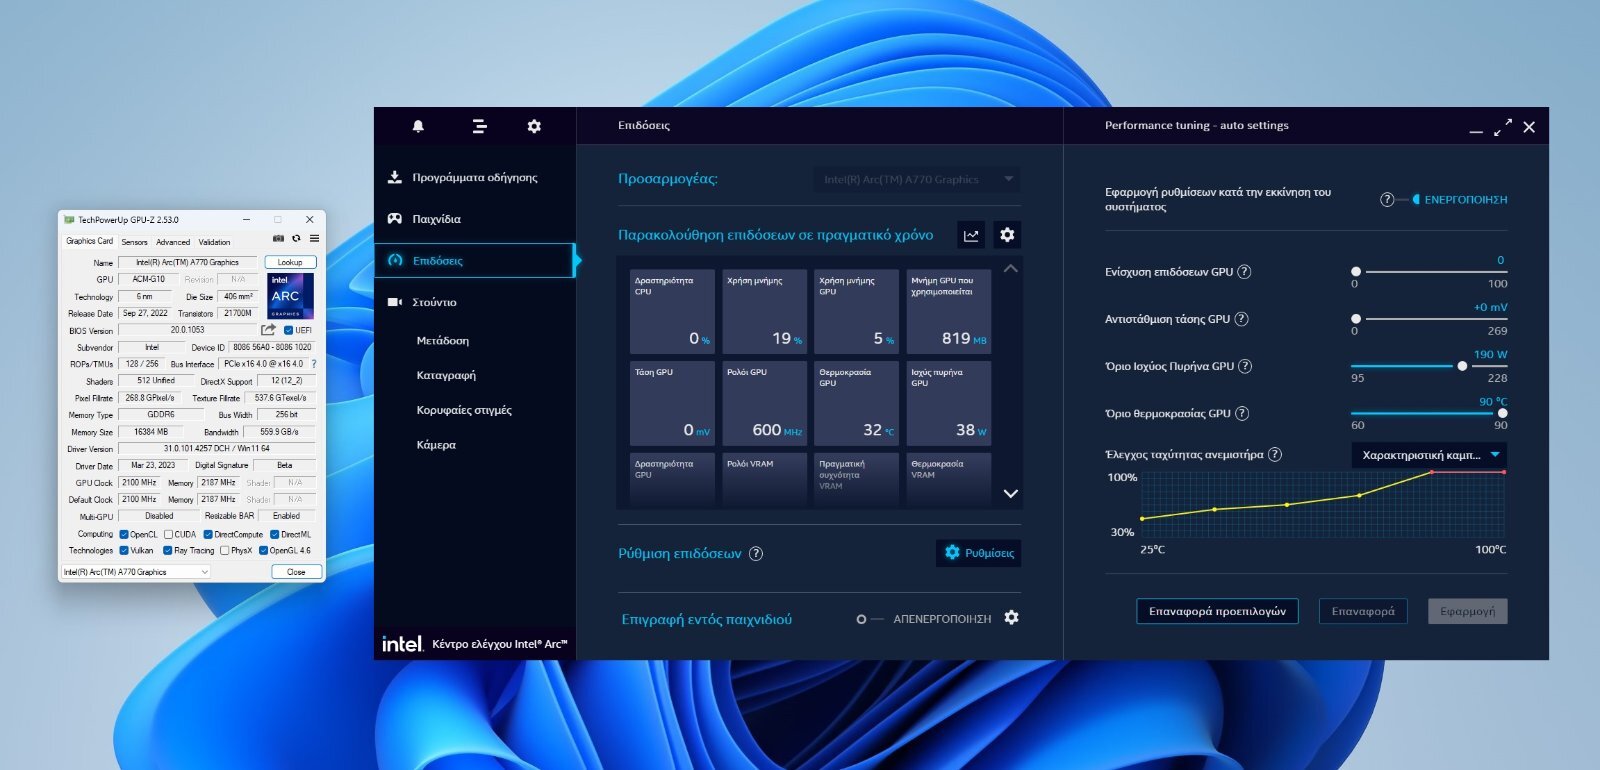Switch to Advanced tab in GPU-Z
1600x770 pixels.
click(173, 242)
